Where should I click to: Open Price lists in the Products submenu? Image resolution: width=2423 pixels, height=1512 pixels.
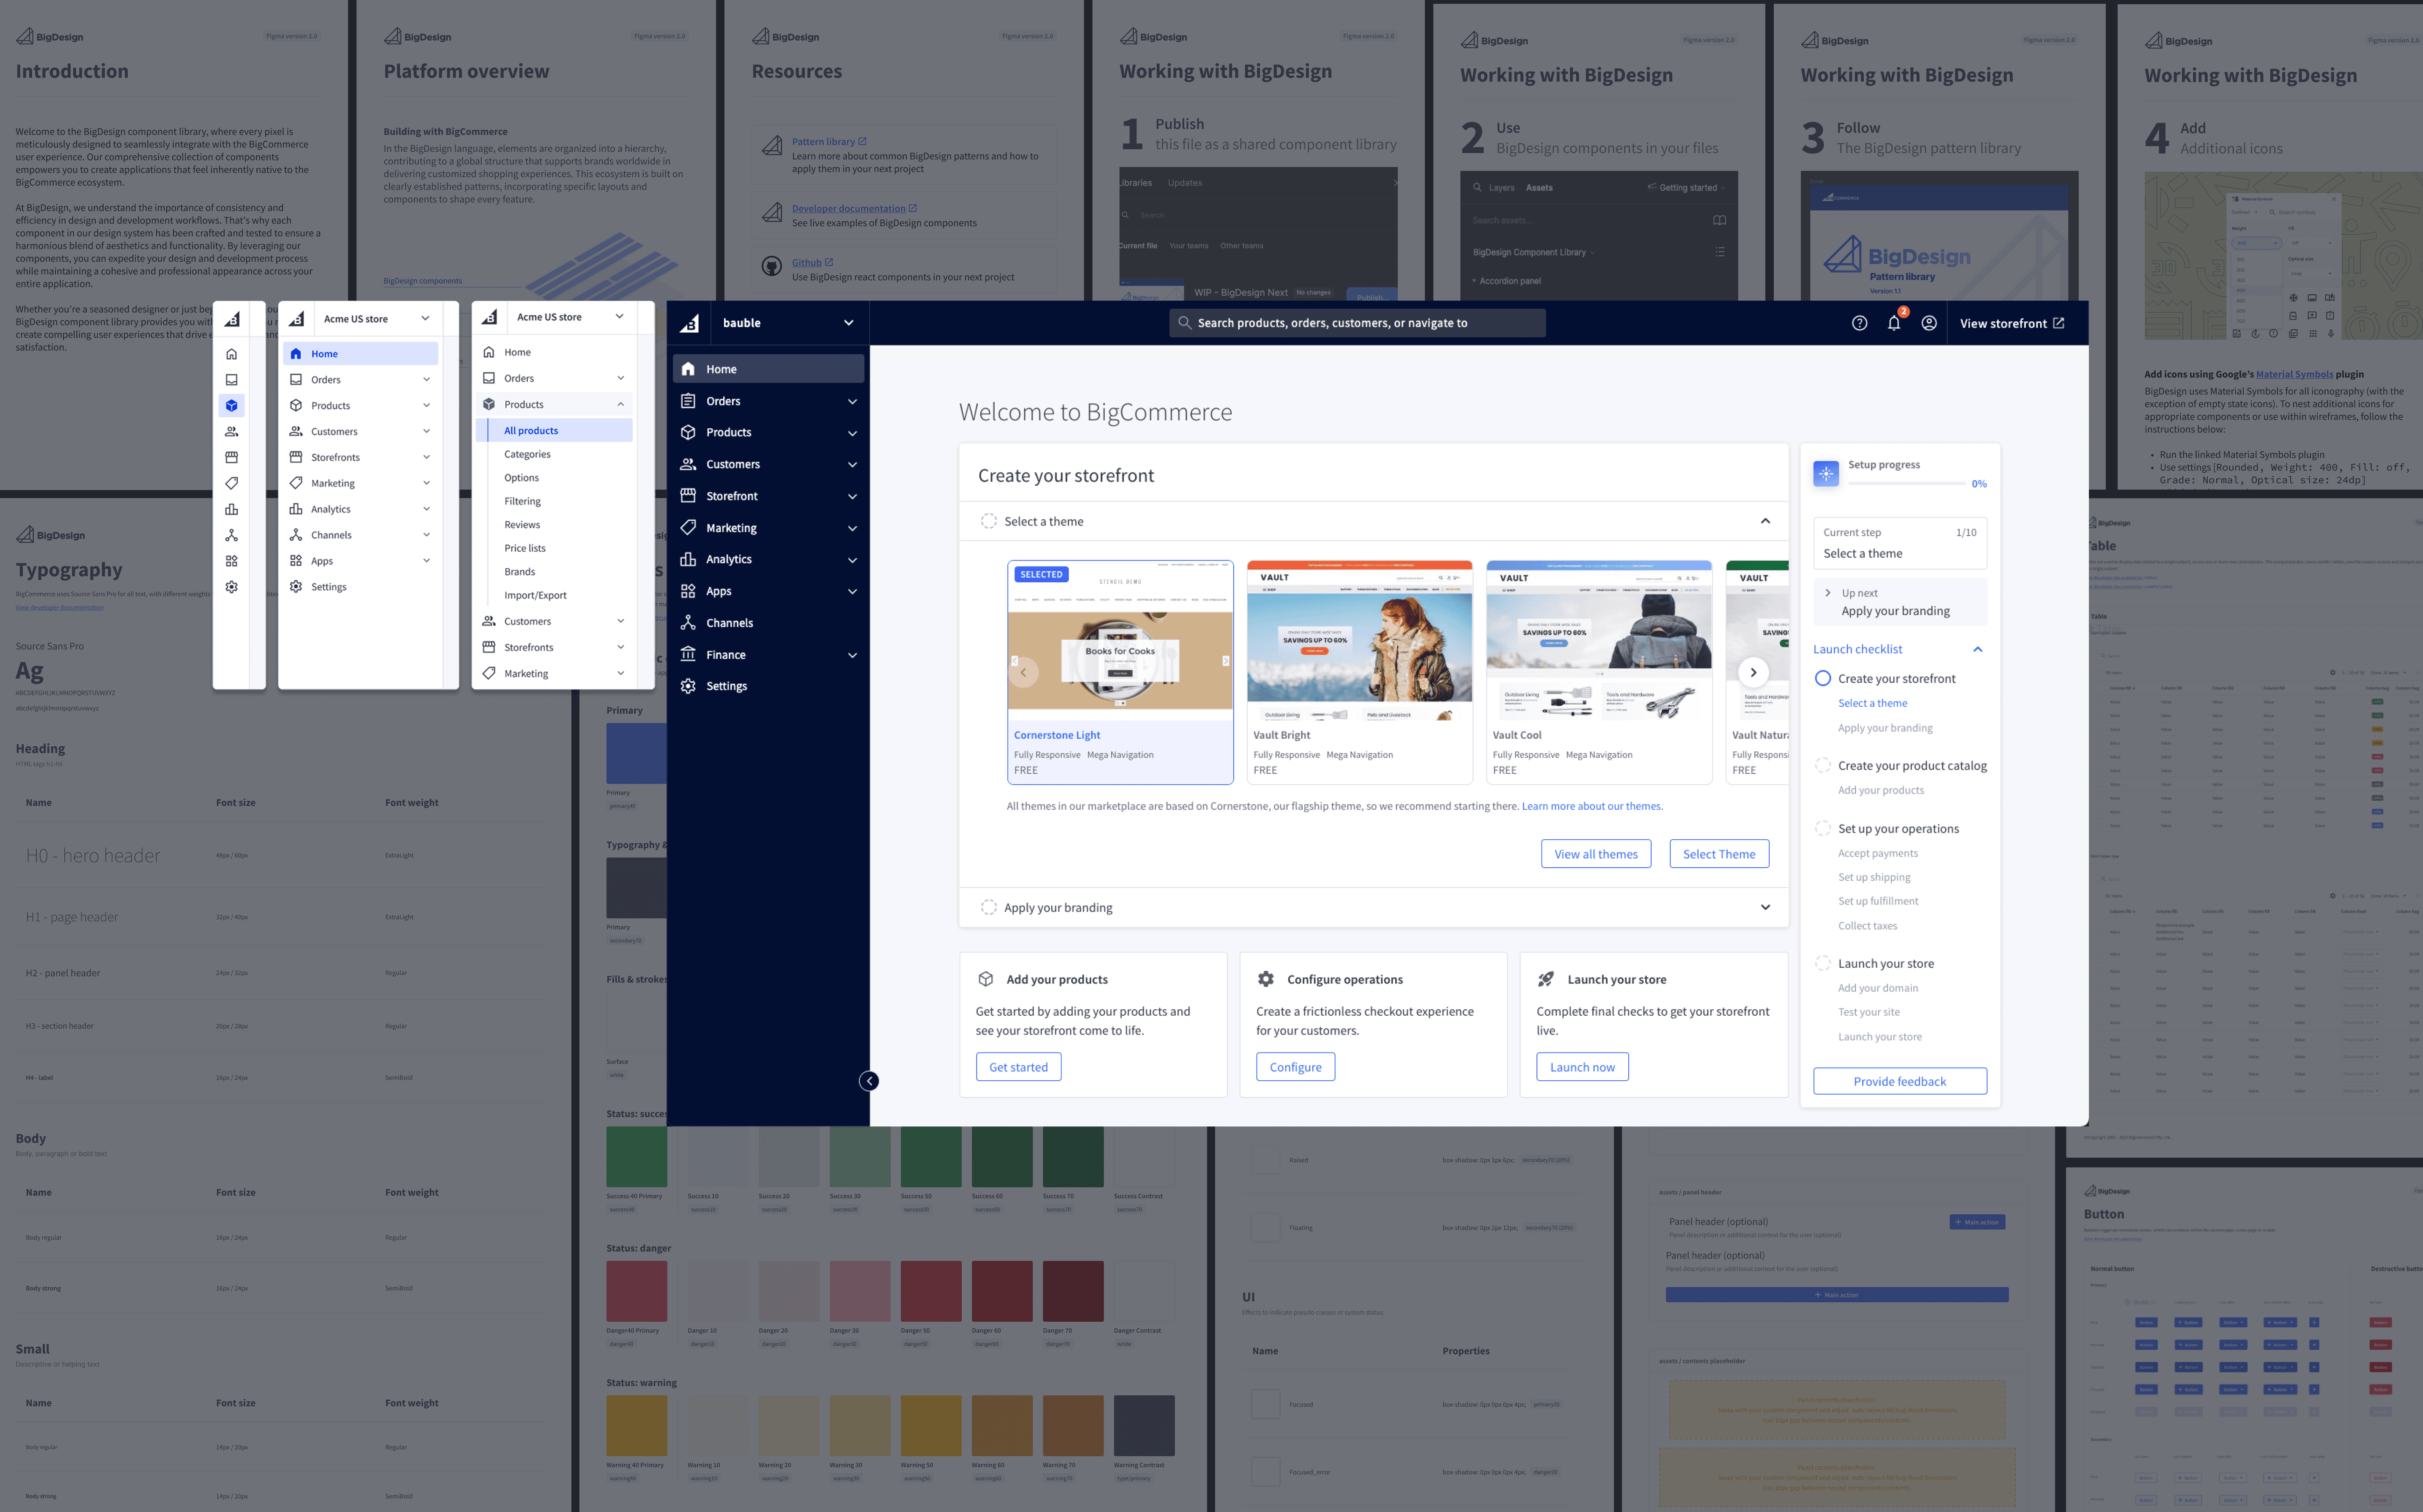tap(525, 548)
